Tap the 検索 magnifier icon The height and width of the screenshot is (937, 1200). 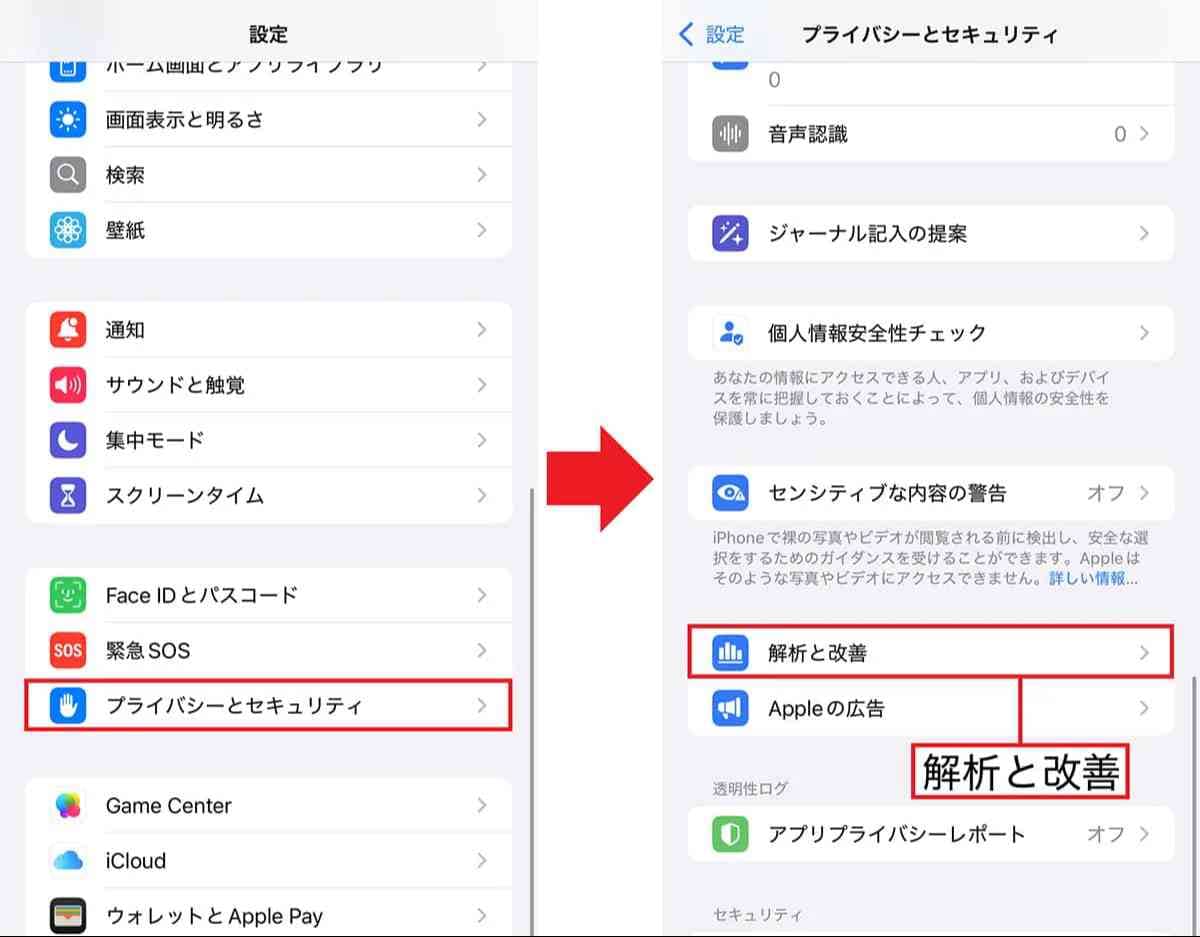click(68, 175)
